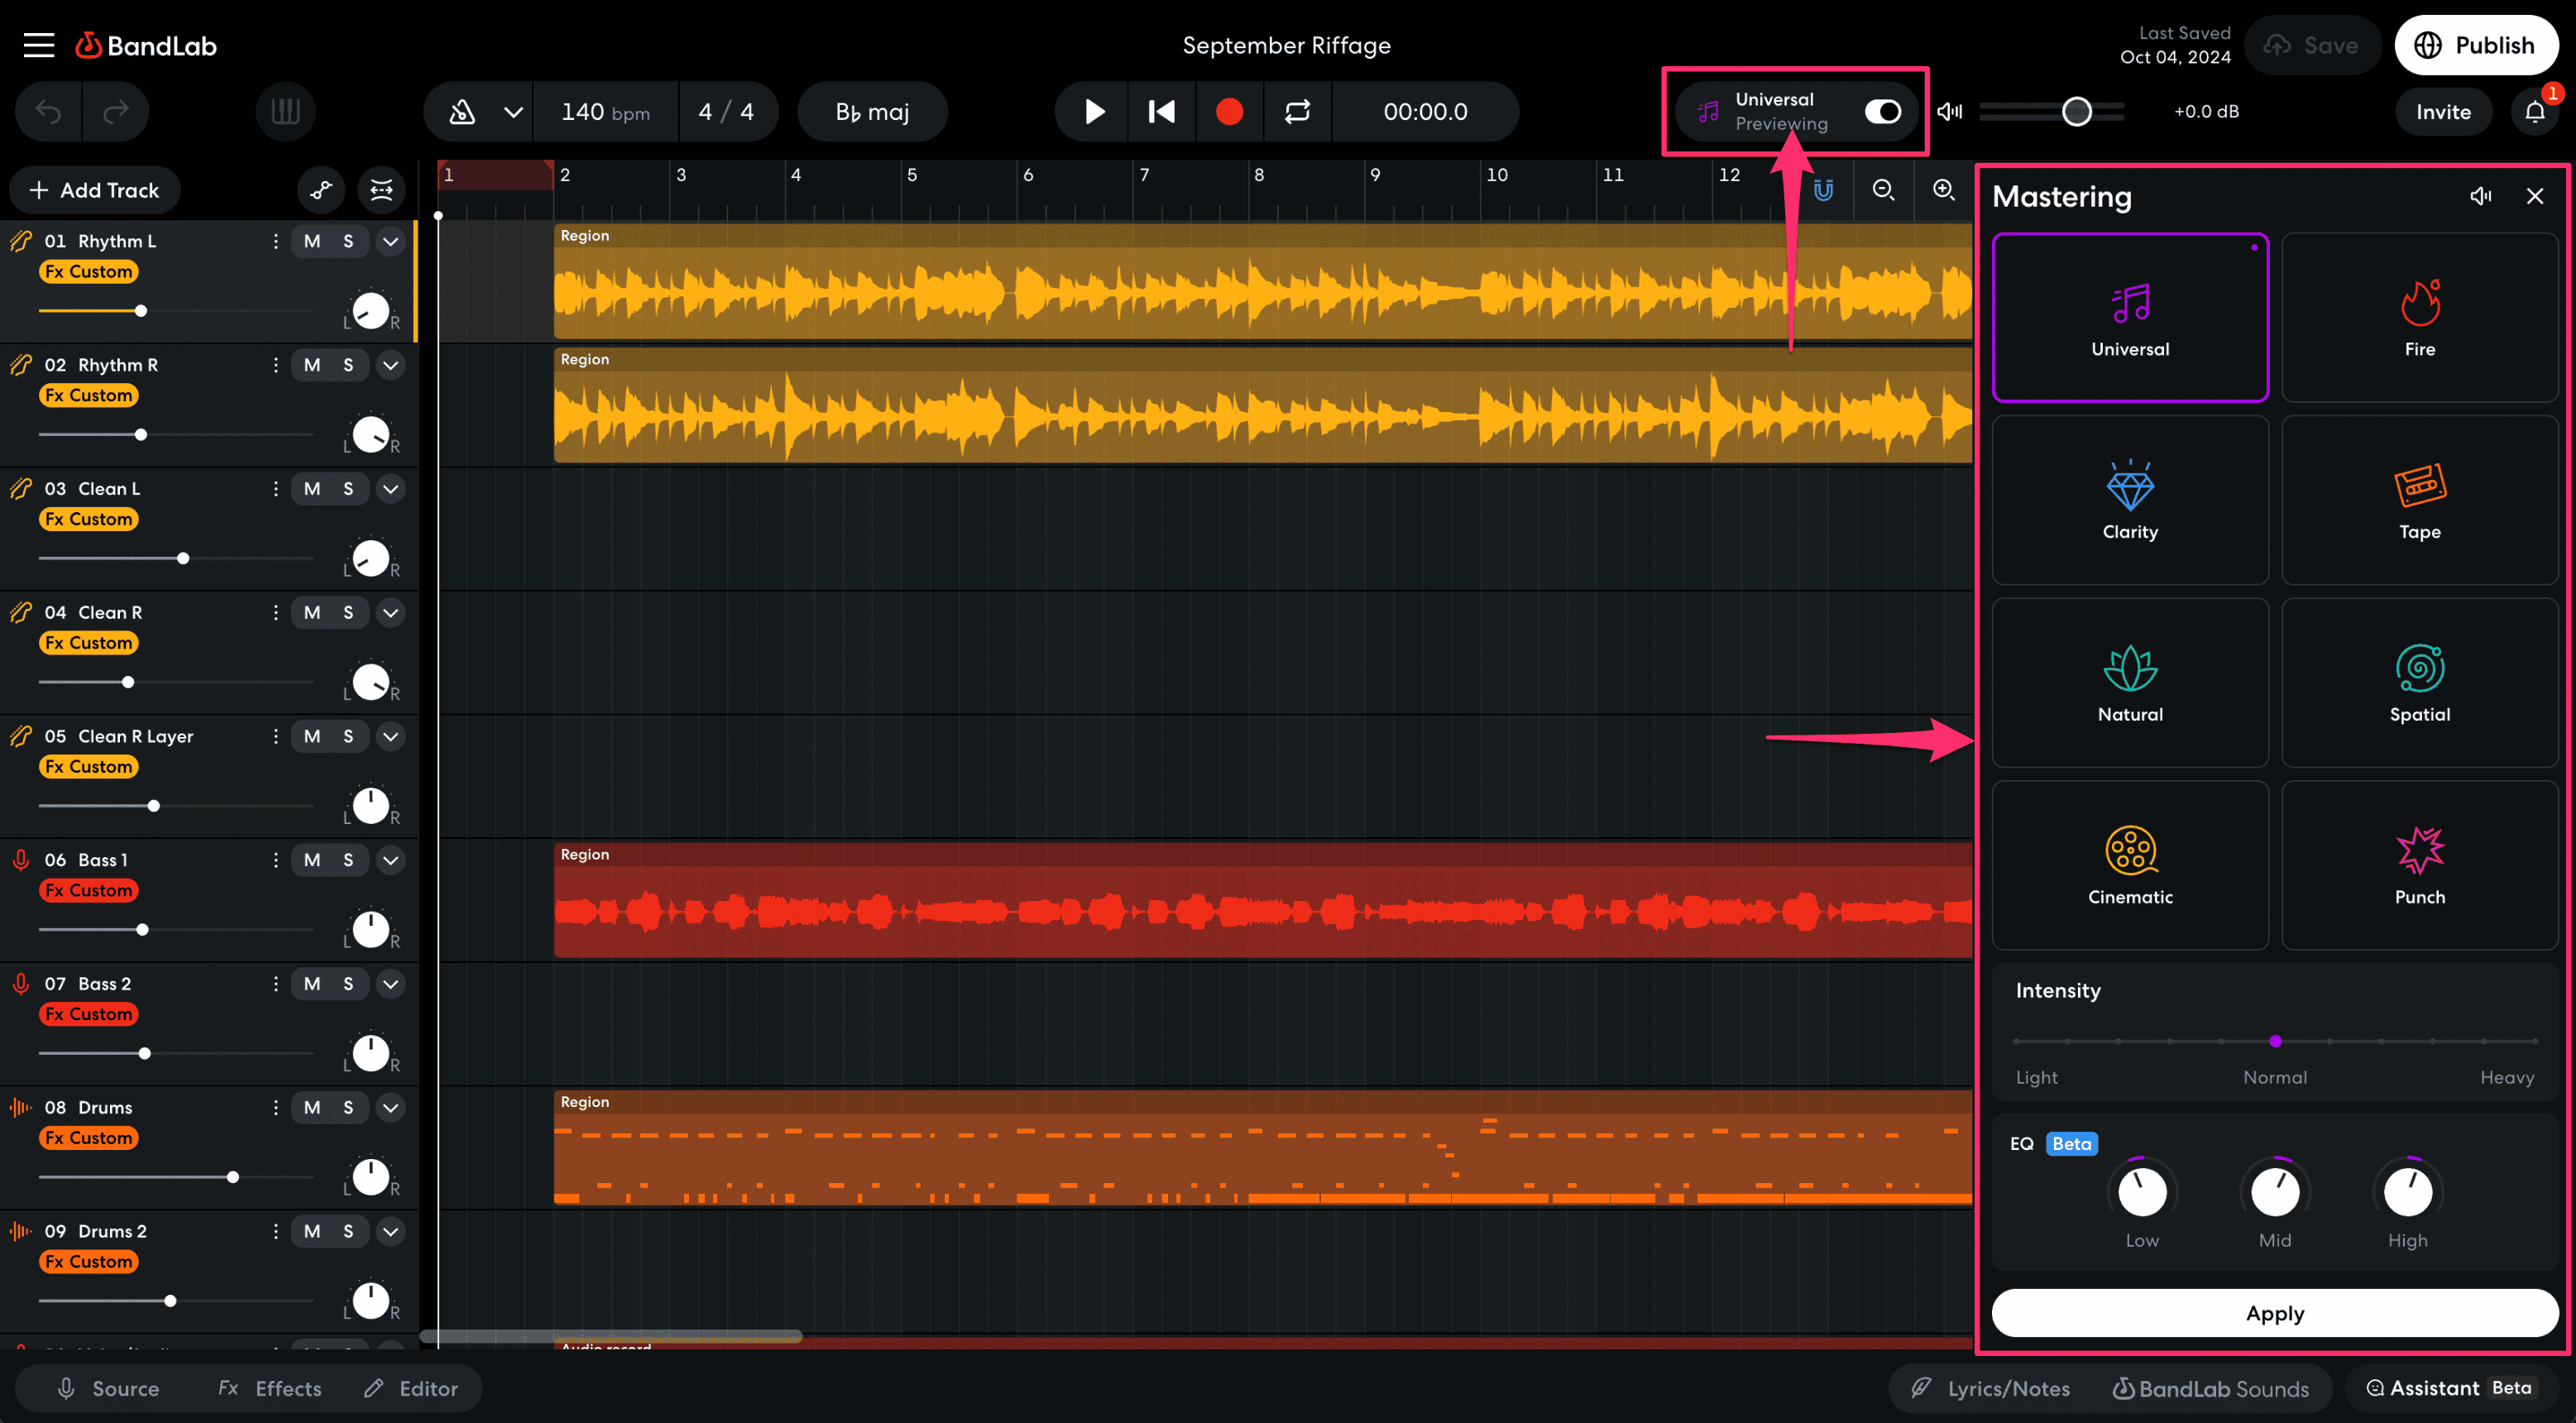Open the BandLab Sounds tab
Screen dimensions: 2576x1423
[2210, 1388]
